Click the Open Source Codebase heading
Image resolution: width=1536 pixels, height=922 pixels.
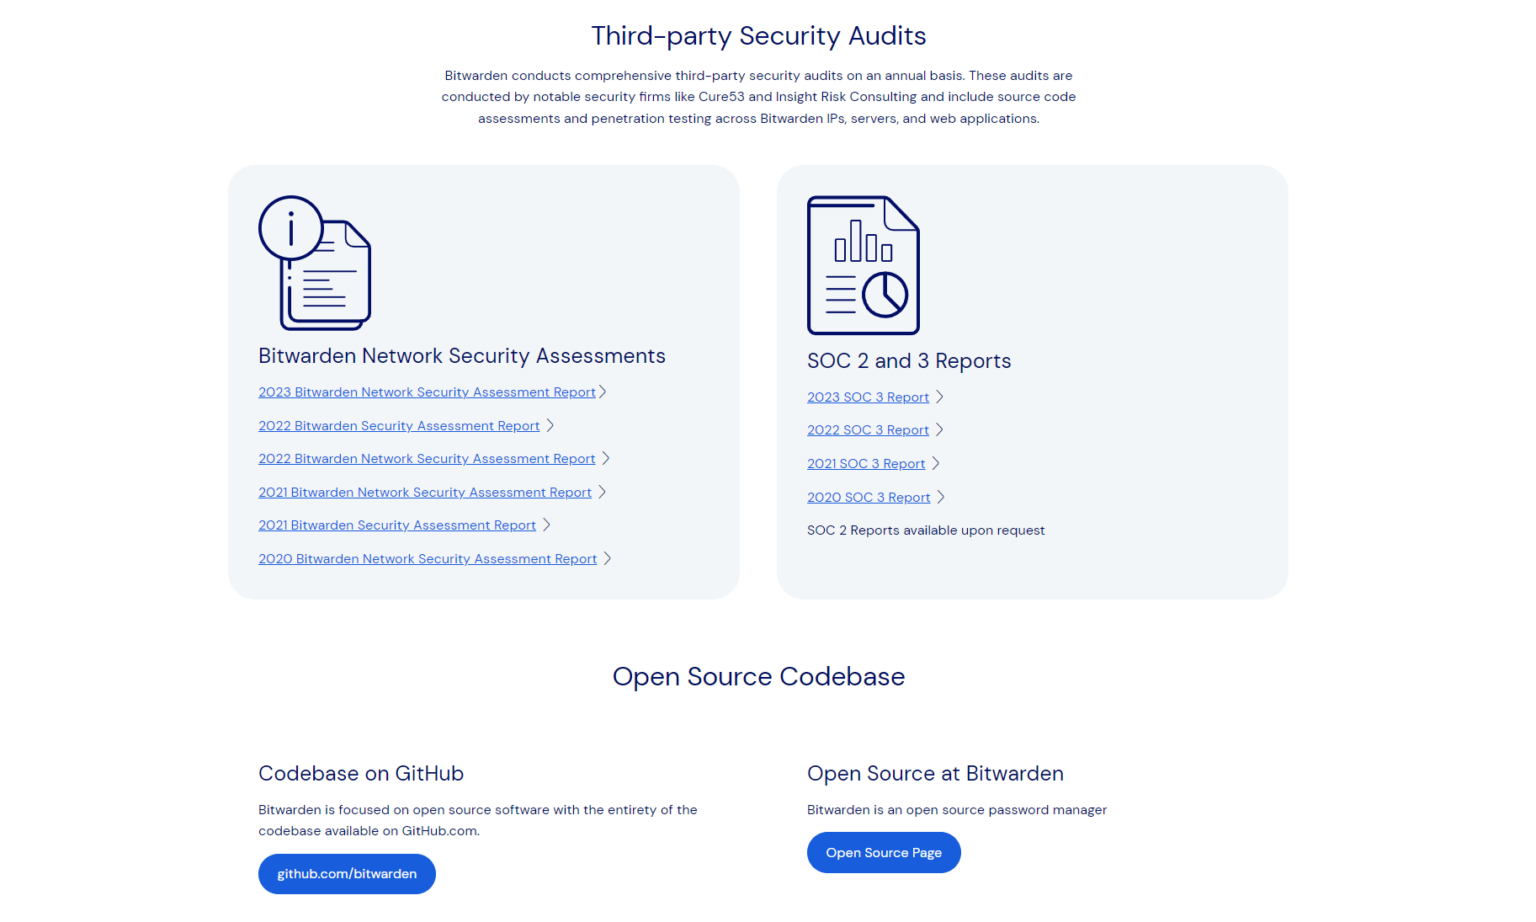pos(759,677)
